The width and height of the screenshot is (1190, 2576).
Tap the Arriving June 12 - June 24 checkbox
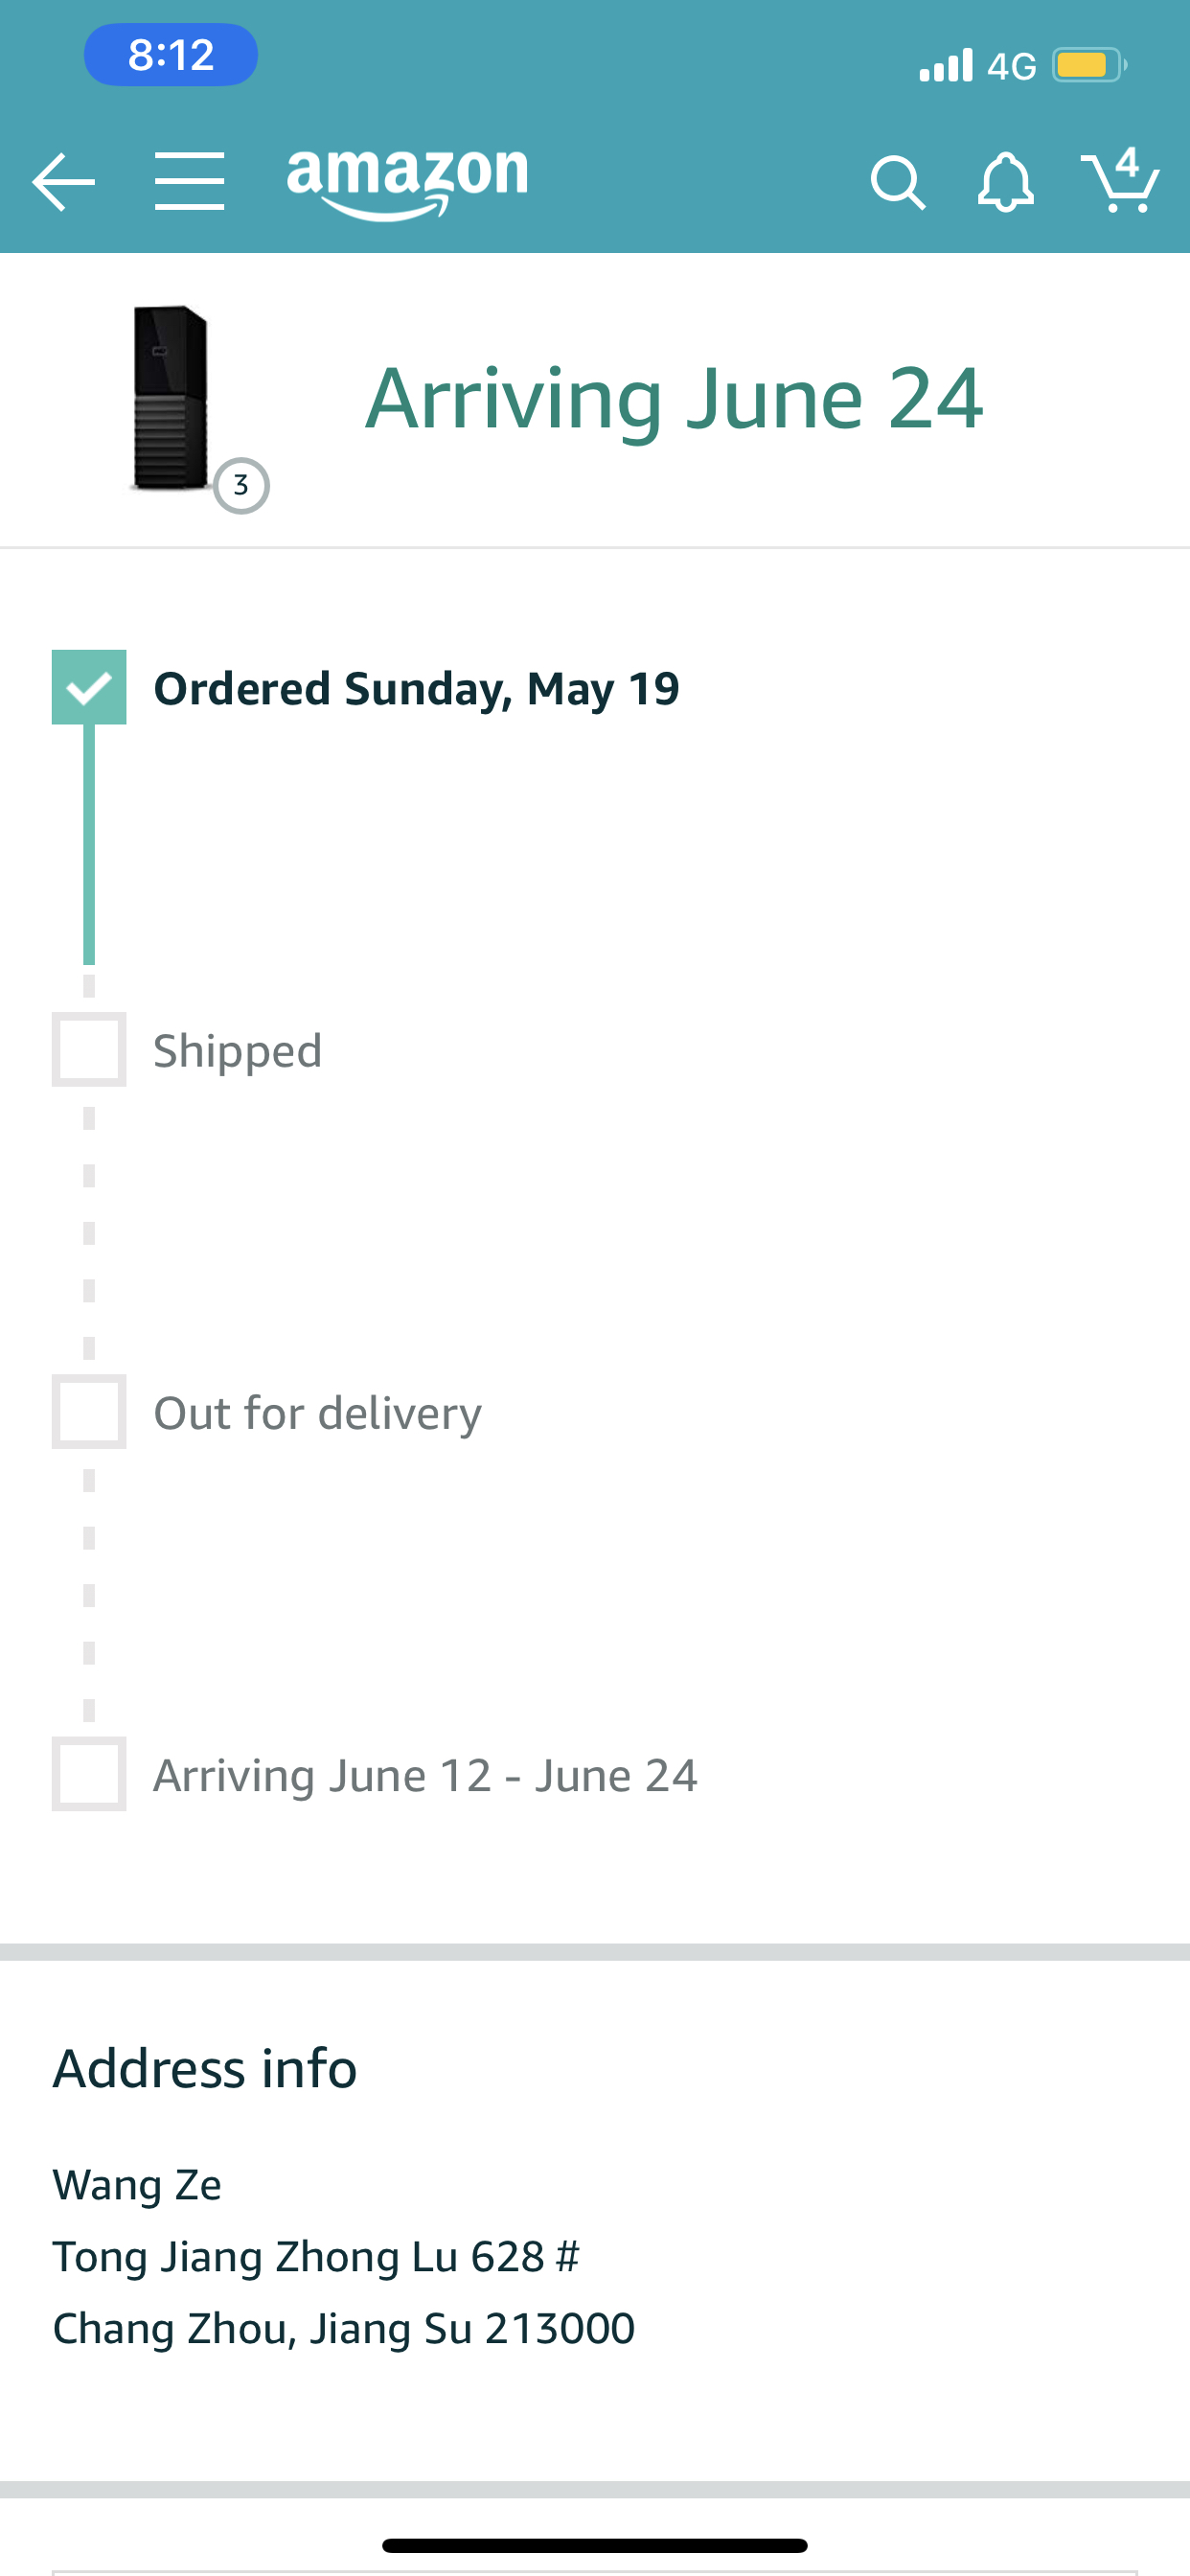89,1774
